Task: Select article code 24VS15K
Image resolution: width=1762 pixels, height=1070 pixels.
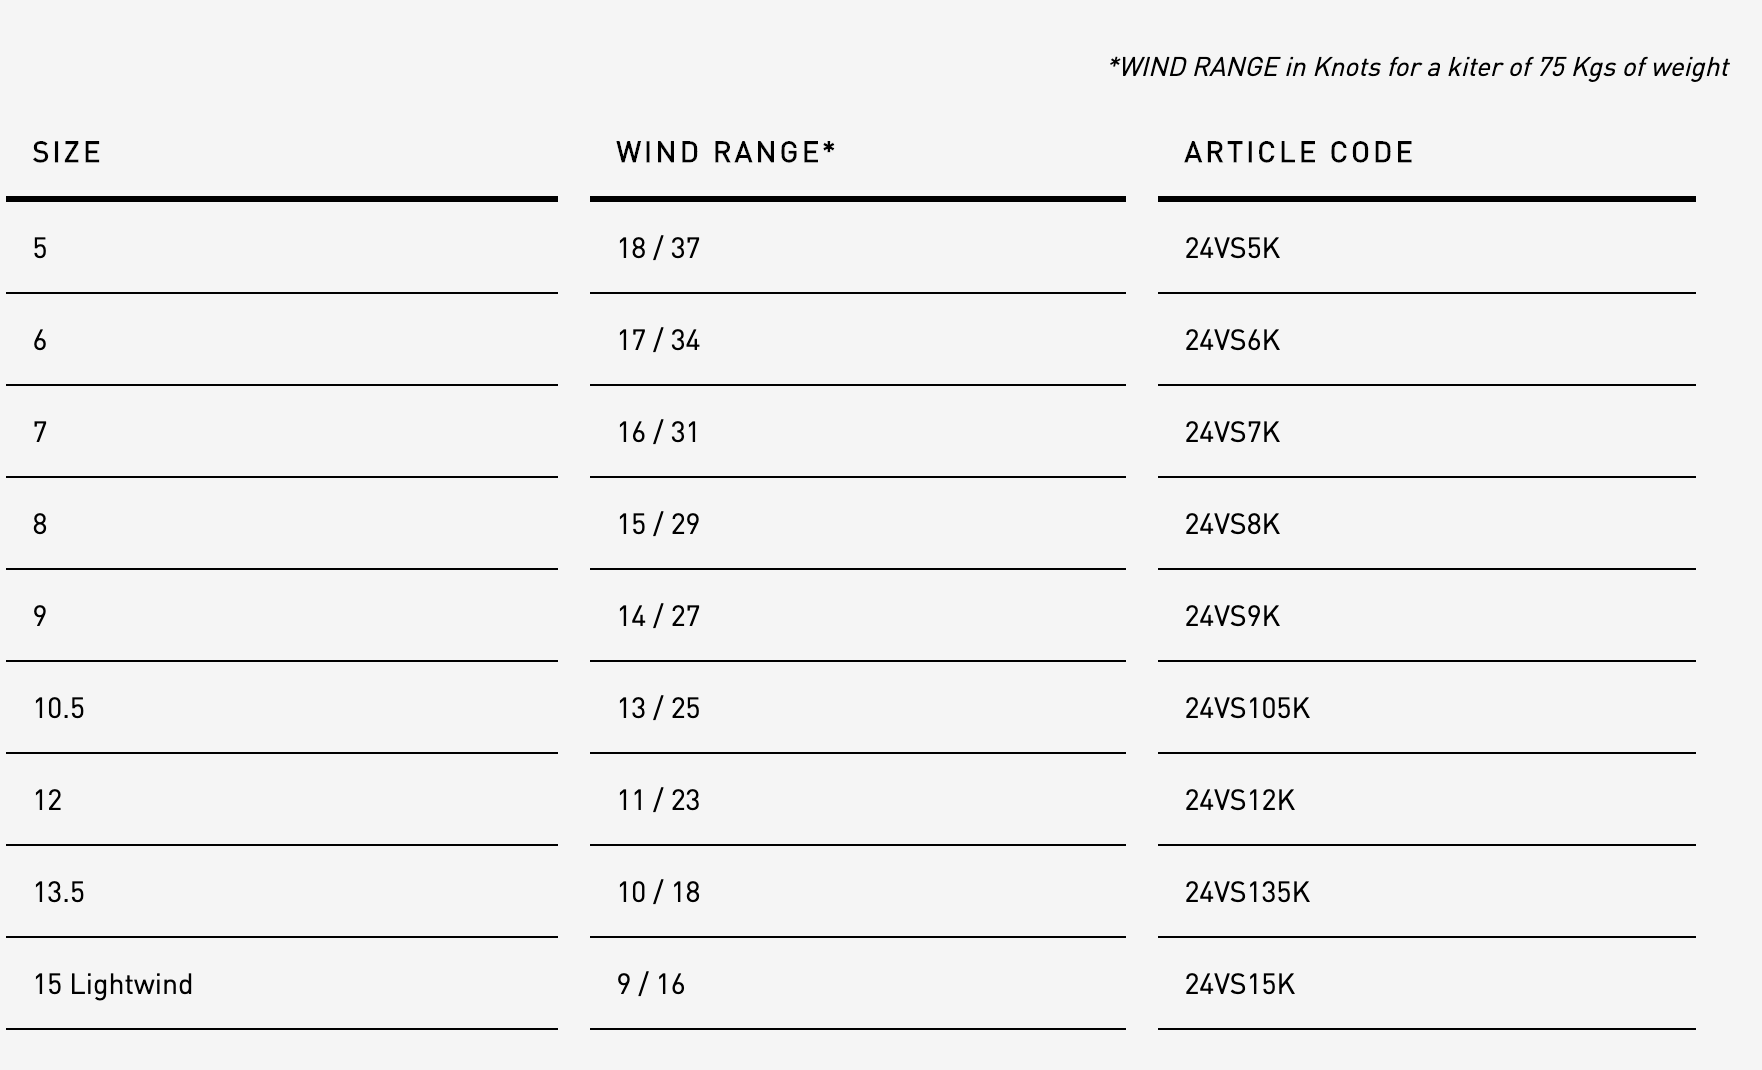Action: (x=1240, y=984)
